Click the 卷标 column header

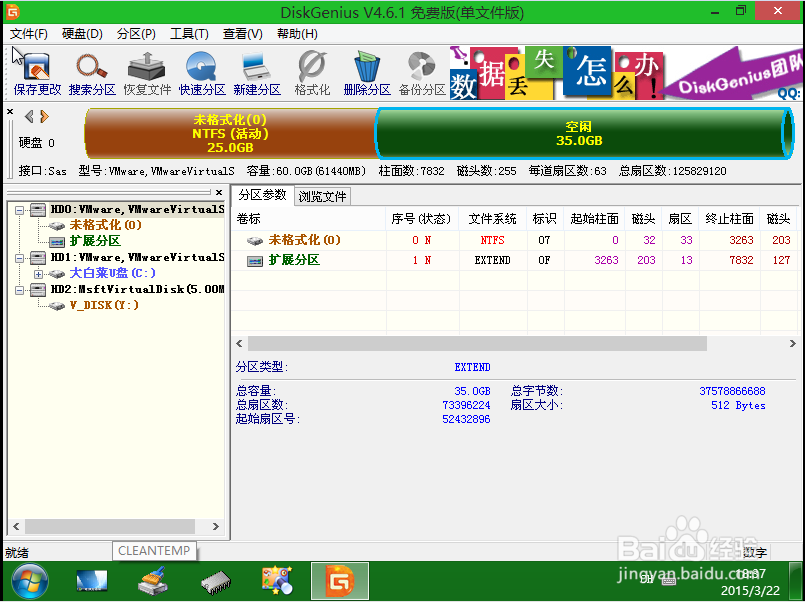309,219
